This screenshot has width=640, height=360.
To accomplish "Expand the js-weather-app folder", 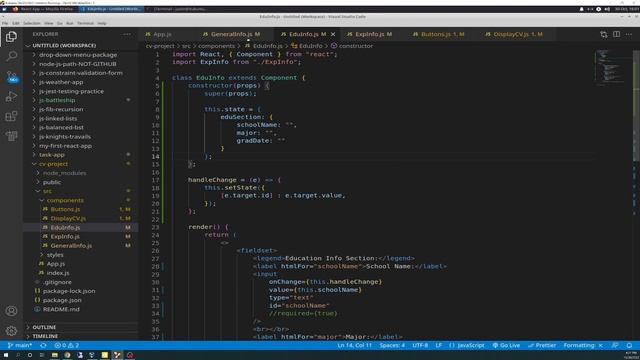I will coord(81,82).
